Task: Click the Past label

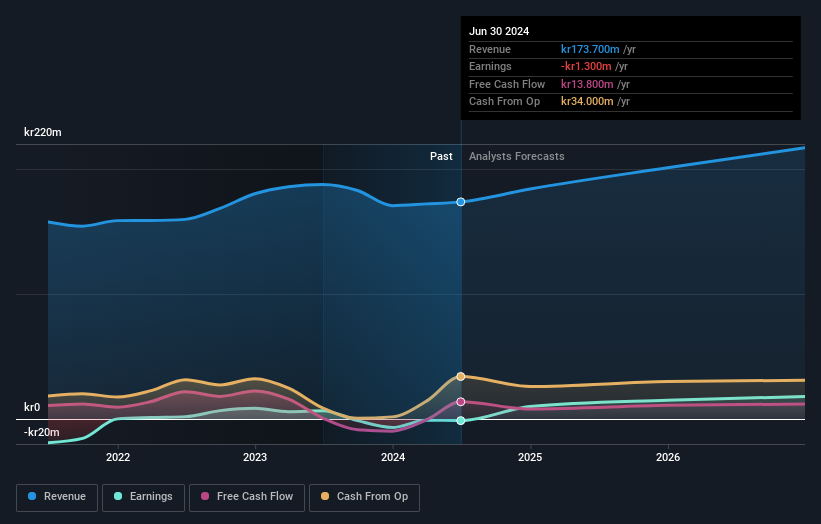Action: [441, 156]
